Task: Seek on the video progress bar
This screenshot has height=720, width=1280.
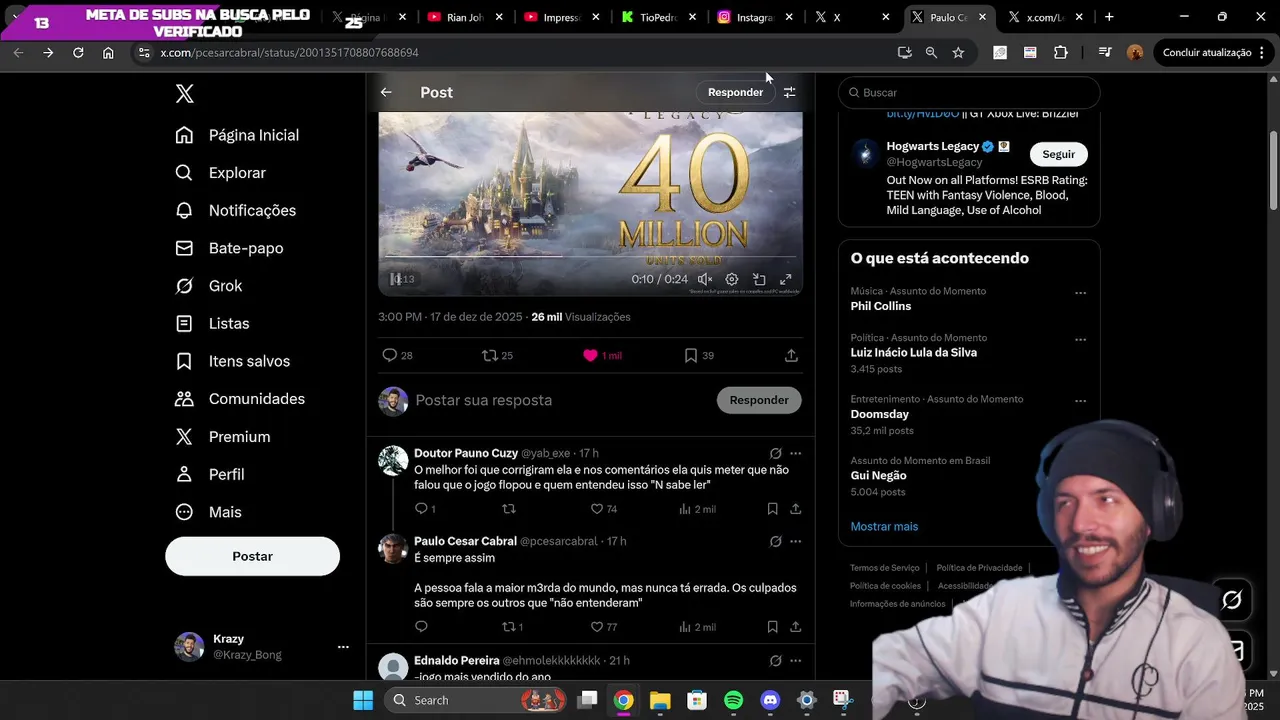Action: pos(590,257)
